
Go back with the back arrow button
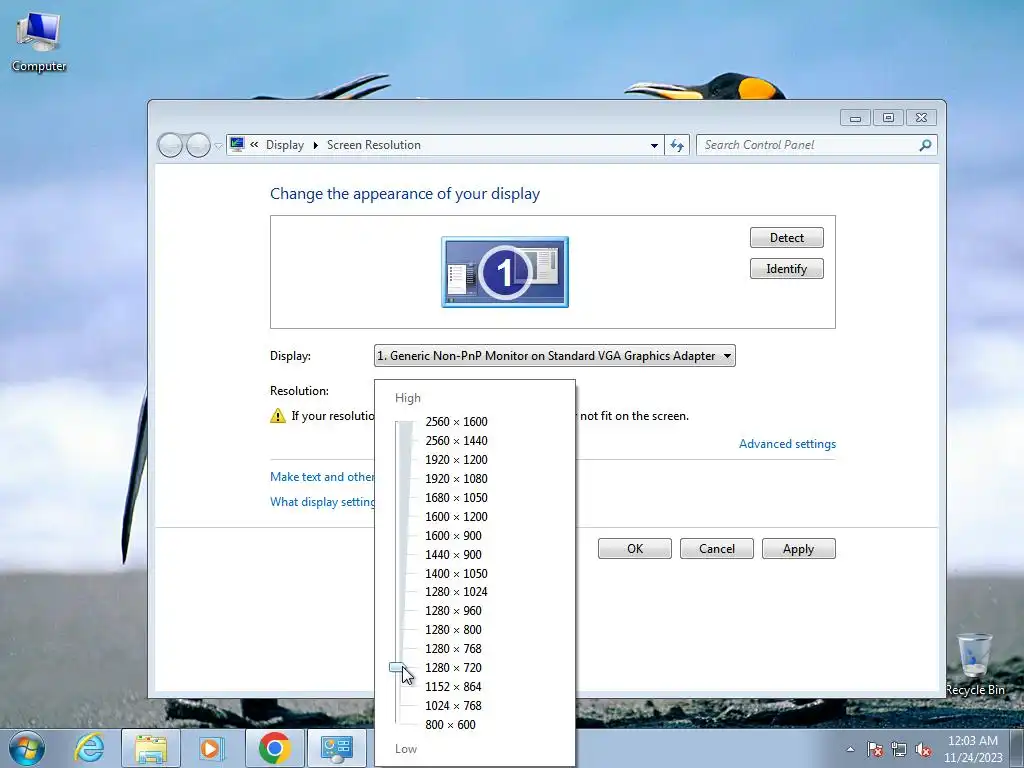coord(170,145)
